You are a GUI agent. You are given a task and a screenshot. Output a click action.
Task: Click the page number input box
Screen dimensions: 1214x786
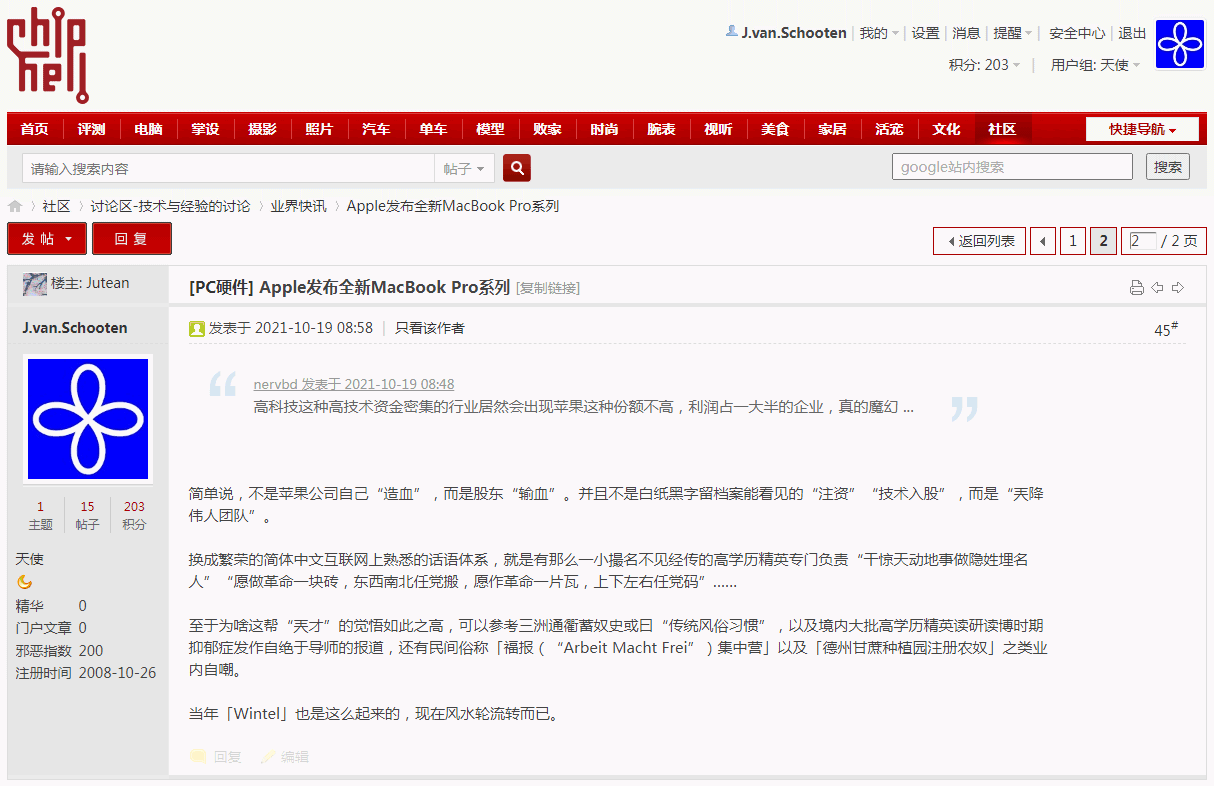(x=1142, y=241)
